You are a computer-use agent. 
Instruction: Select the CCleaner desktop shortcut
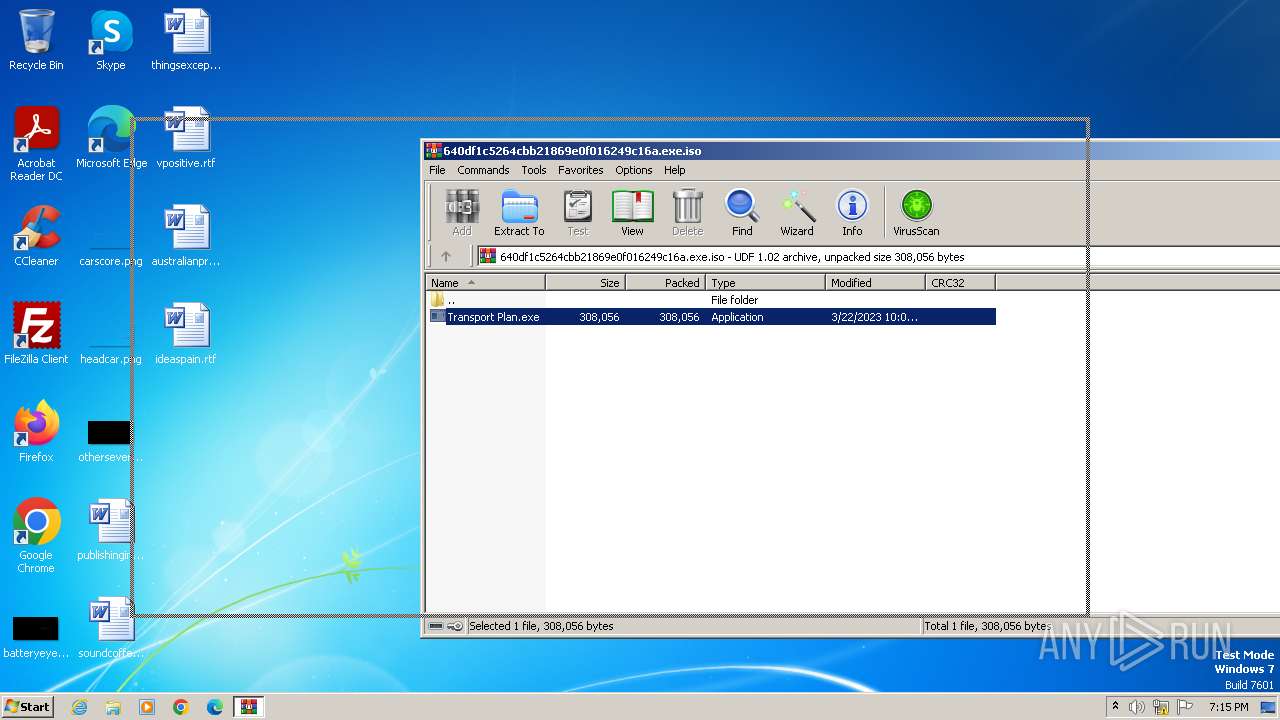(36, 236)
